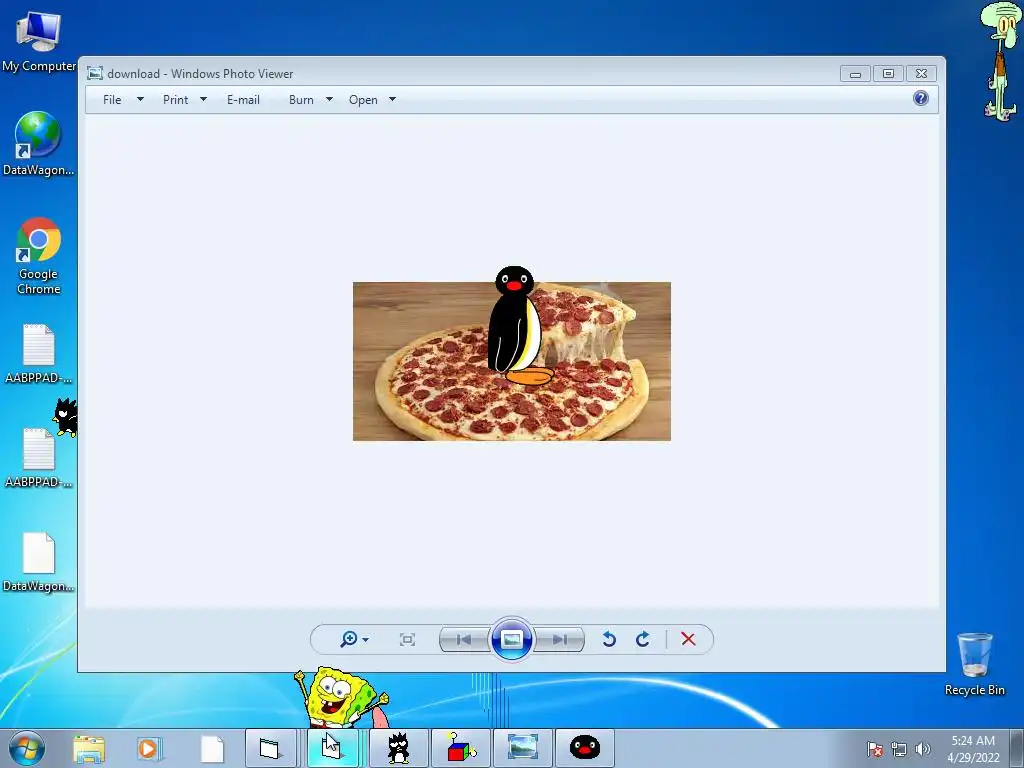
Task: Click the Badtz-Maru penguin taskbar button
Action: [398, 748]
